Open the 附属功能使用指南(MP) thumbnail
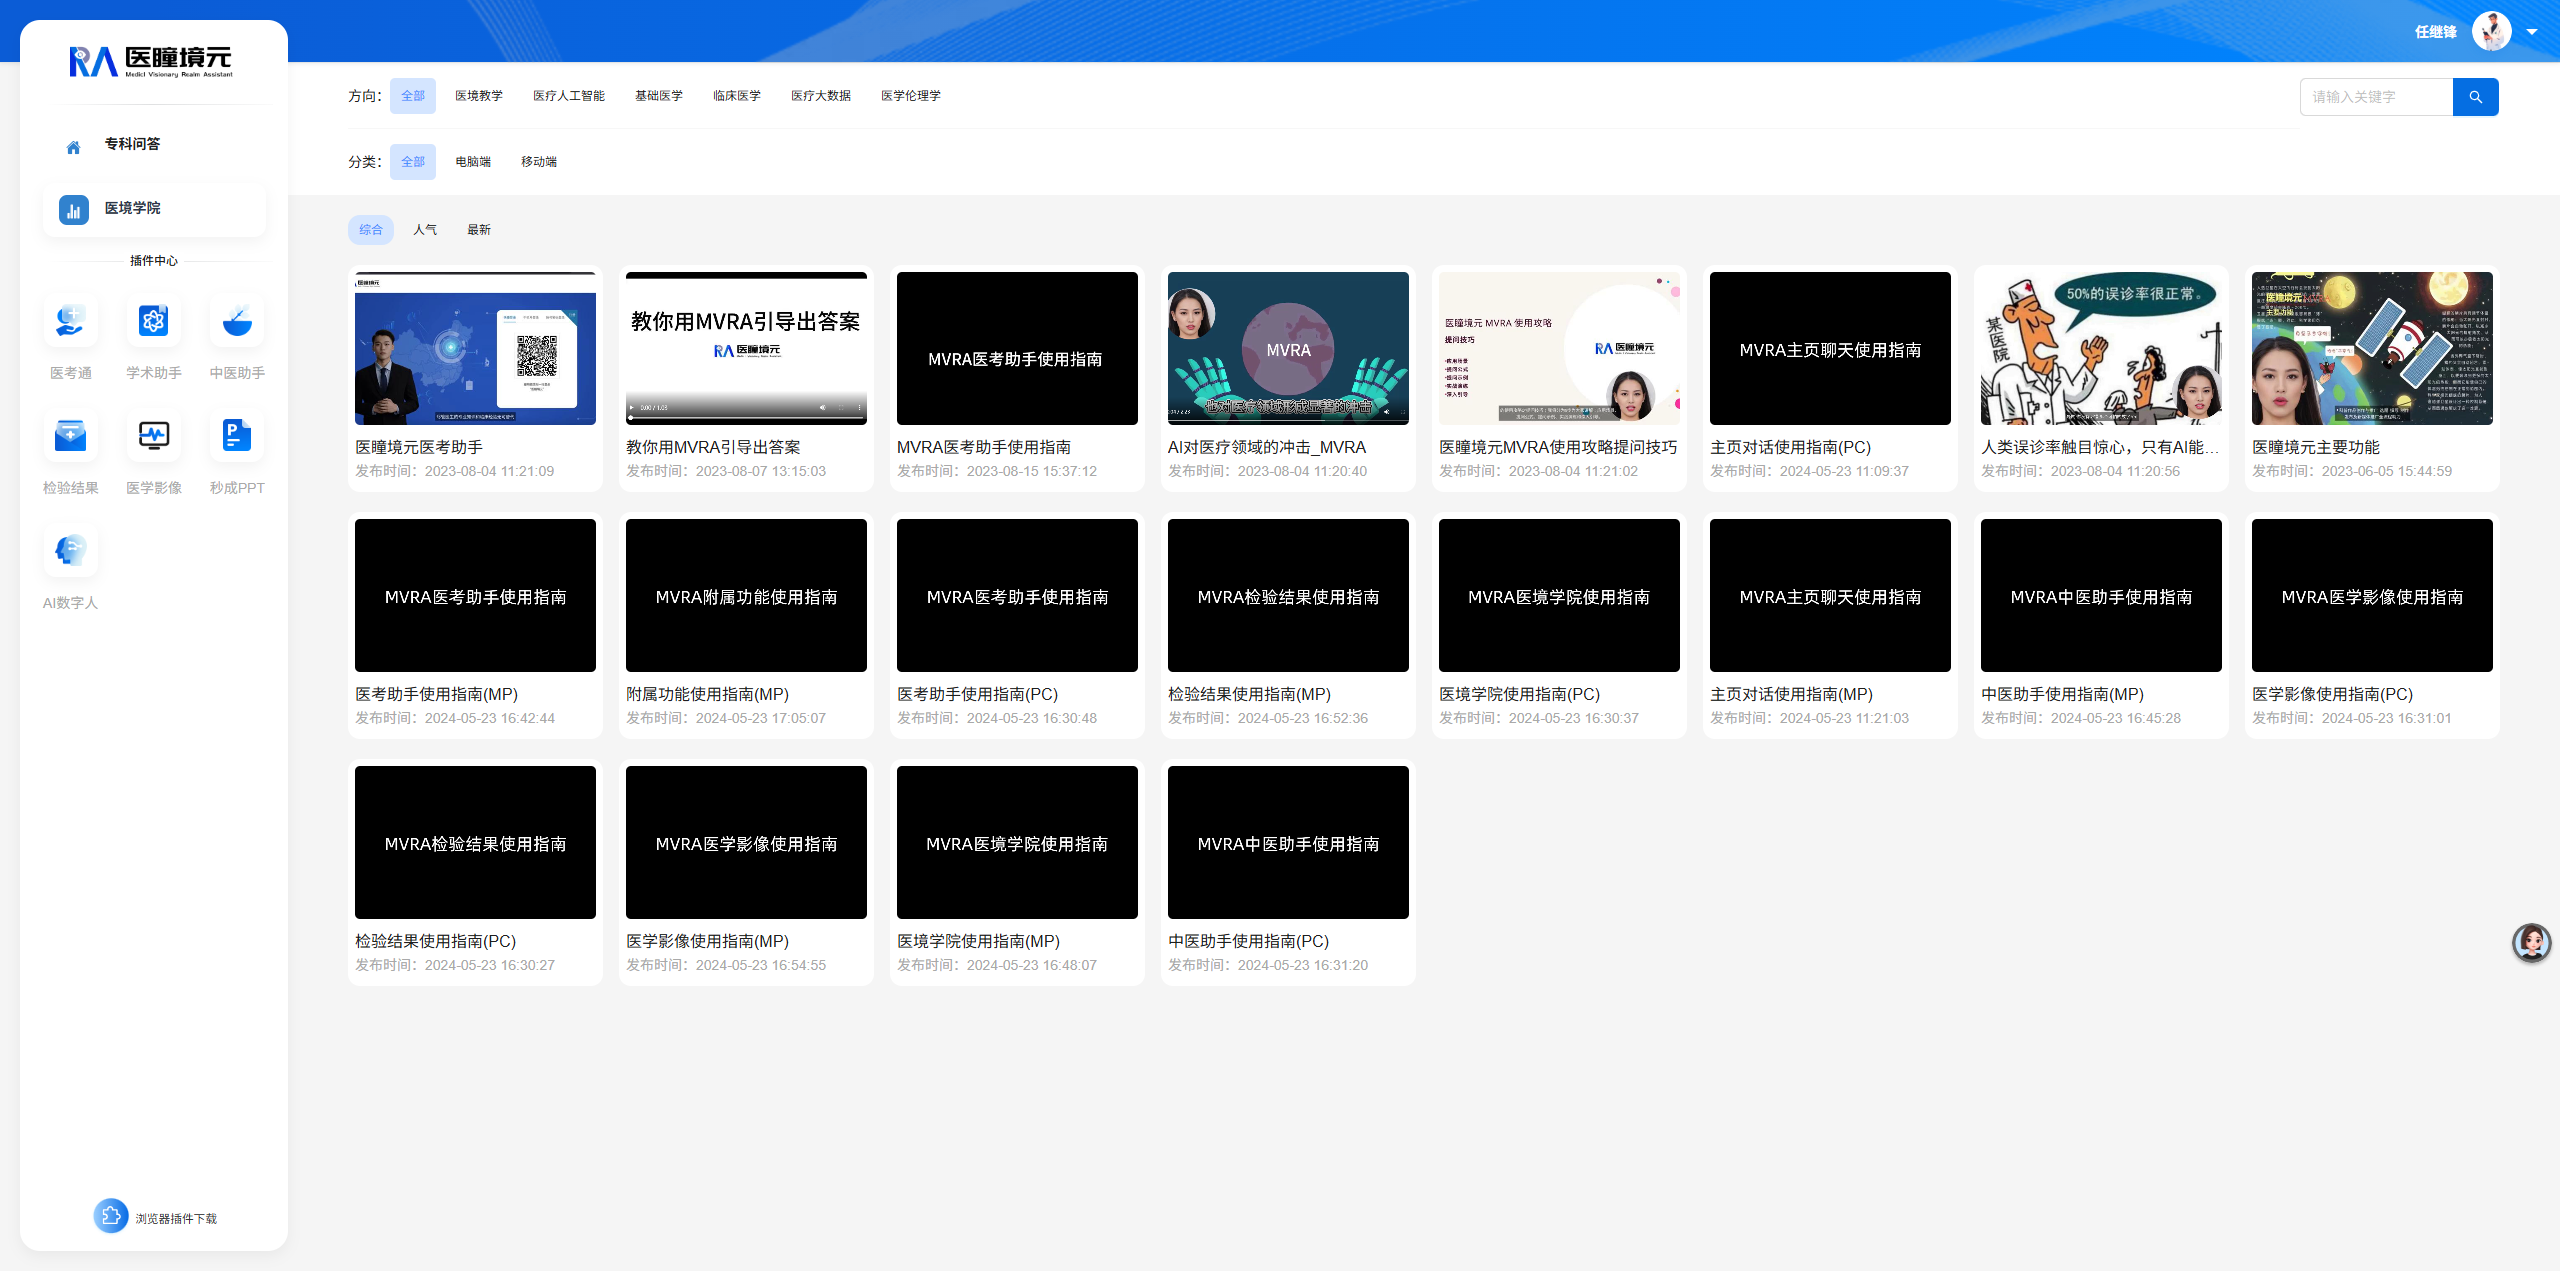This screenshot has width=2560, height=1271. [x=746, y=595]
